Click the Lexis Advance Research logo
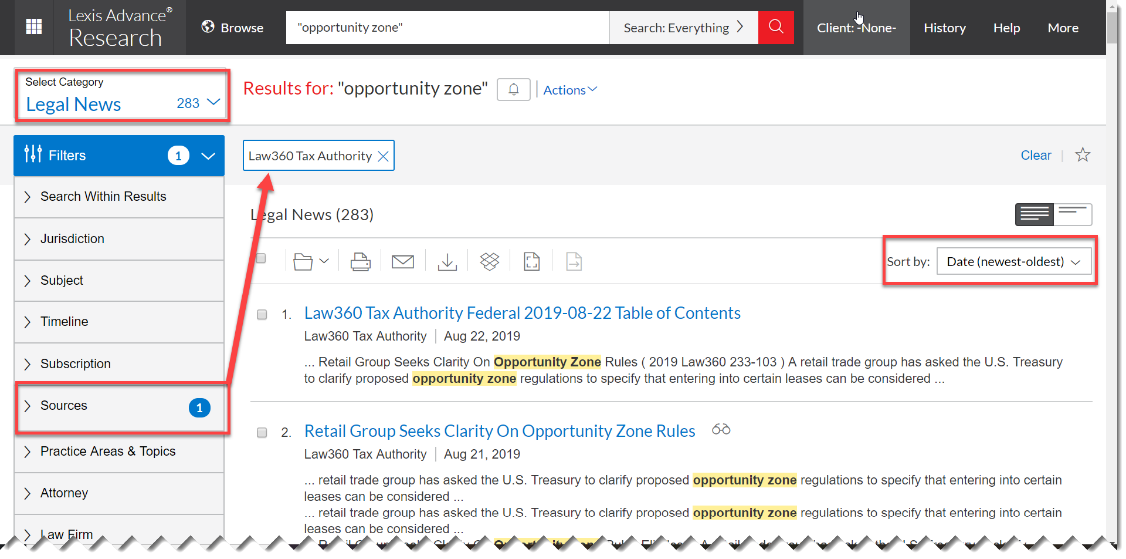The image size is (1126, 559). coord(120,28)
